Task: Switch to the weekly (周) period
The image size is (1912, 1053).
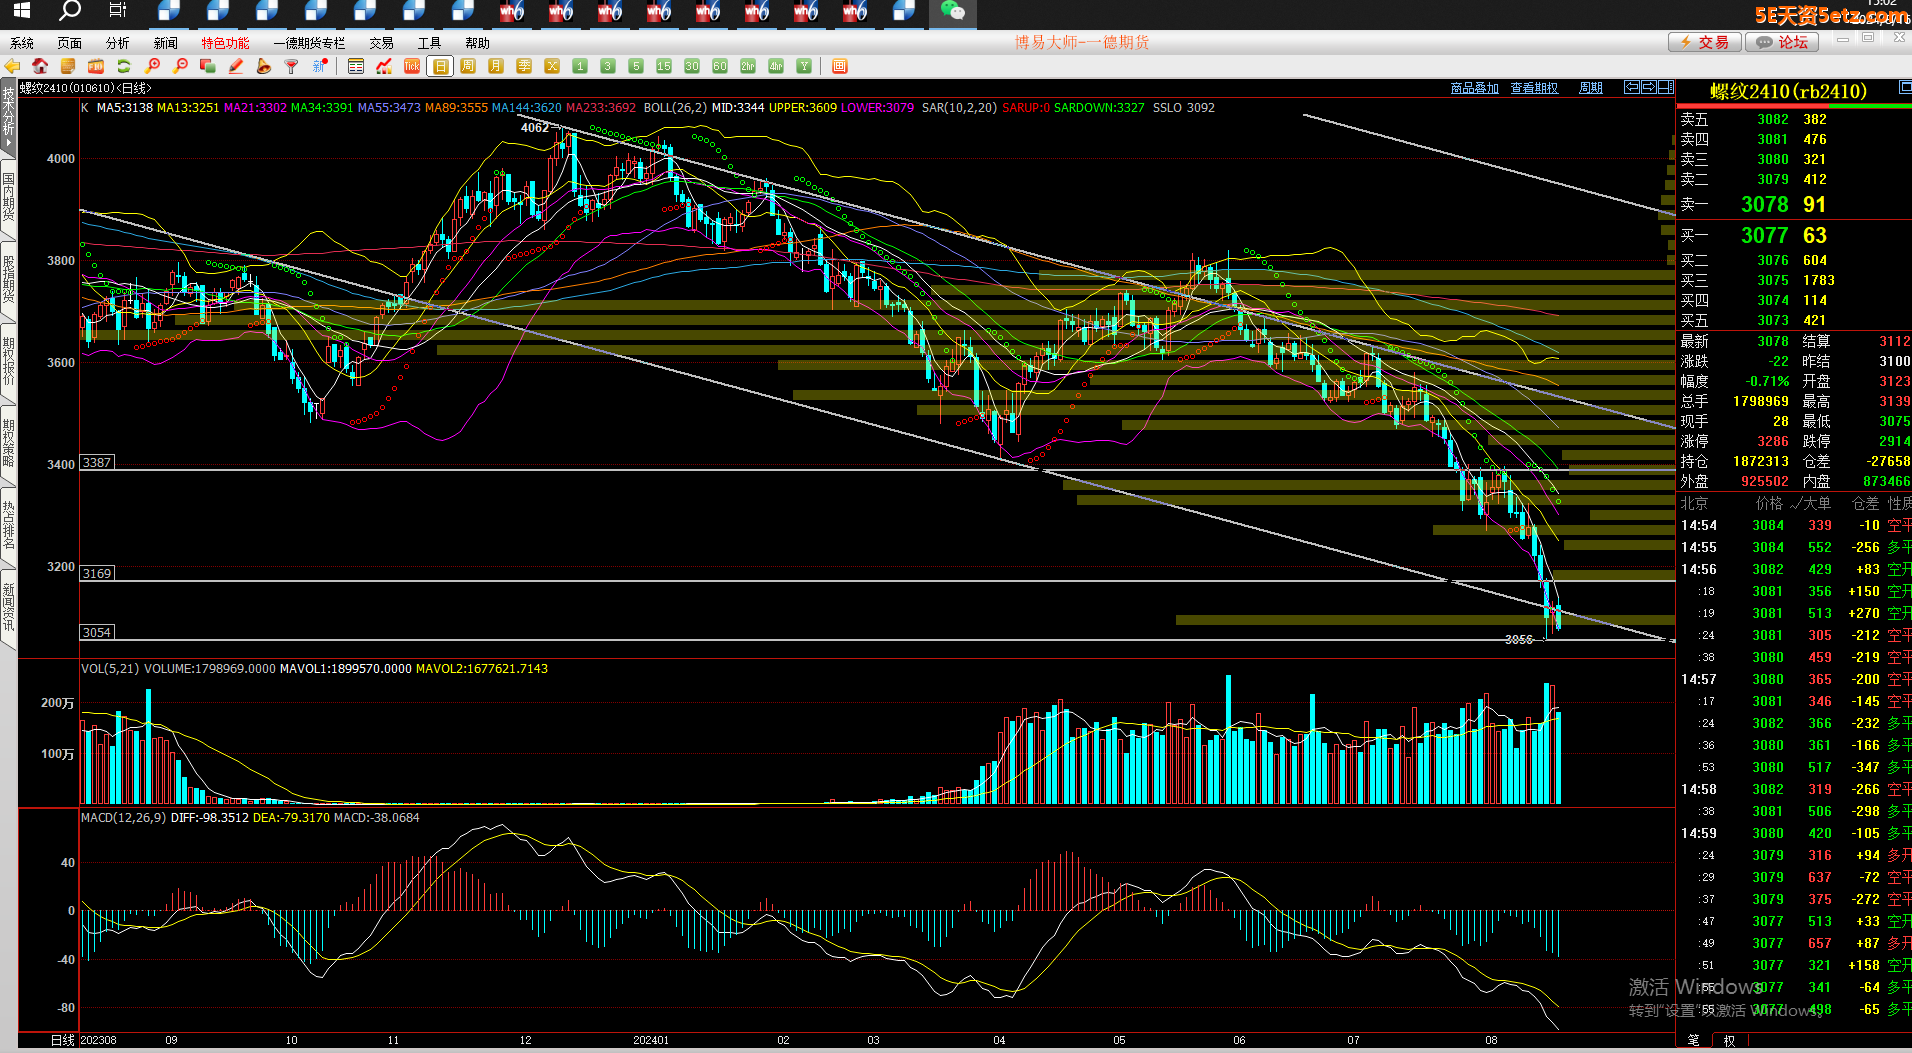Action: pyautogui.click(x=468, y=66)
